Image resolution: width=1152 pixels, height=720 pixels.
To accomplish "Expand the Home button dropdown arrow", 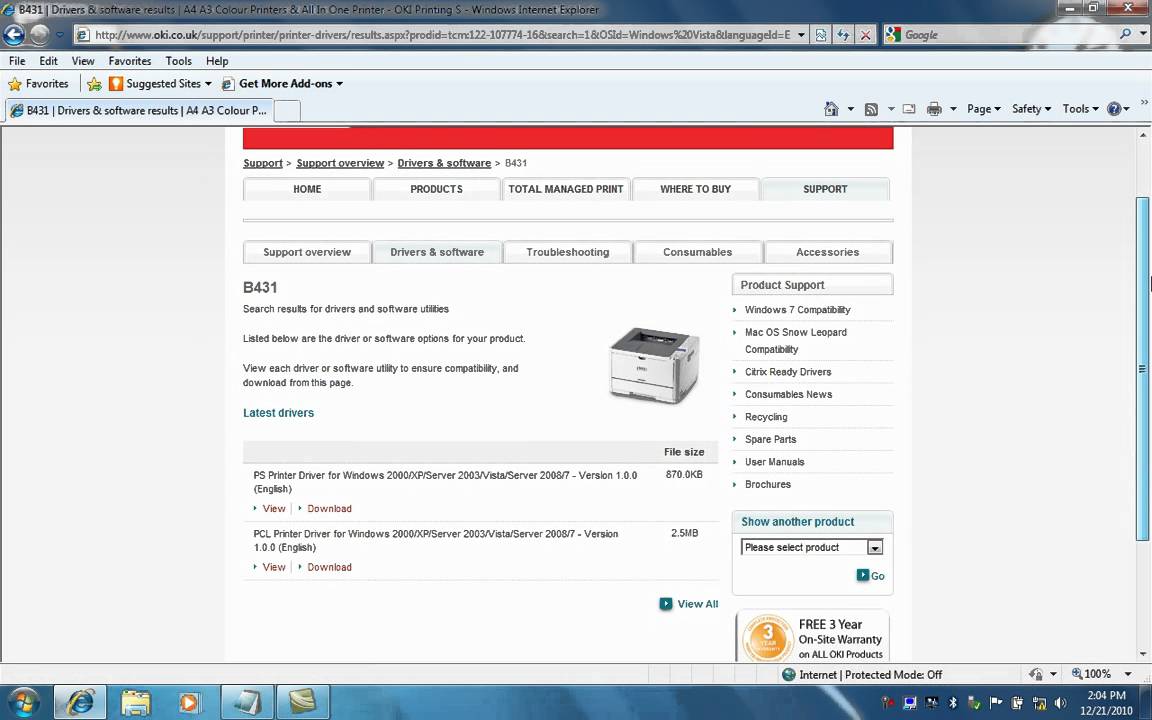I will (851, 109).
